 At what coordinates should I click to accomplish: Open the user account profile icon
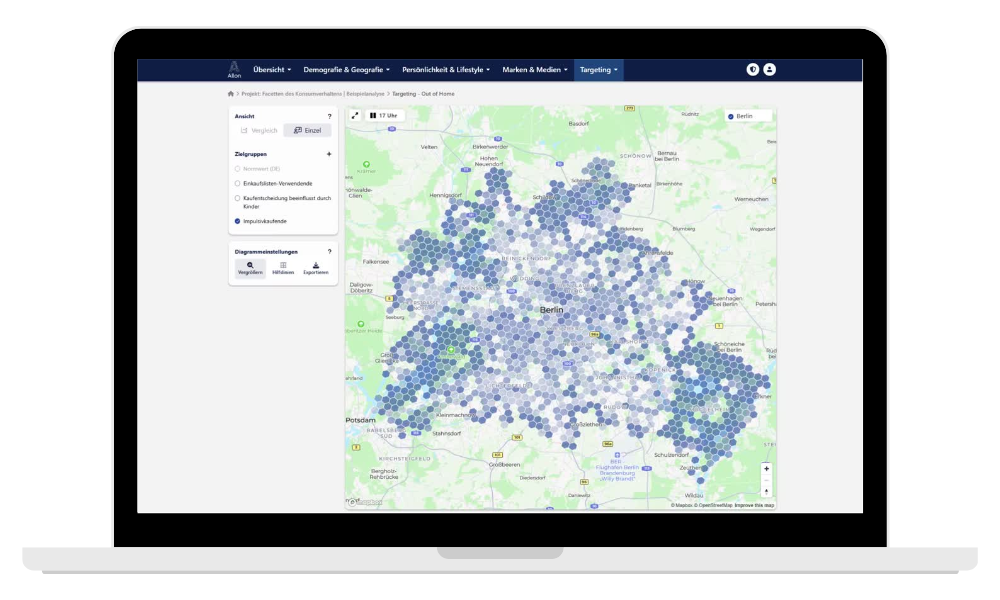coord(769,70)
